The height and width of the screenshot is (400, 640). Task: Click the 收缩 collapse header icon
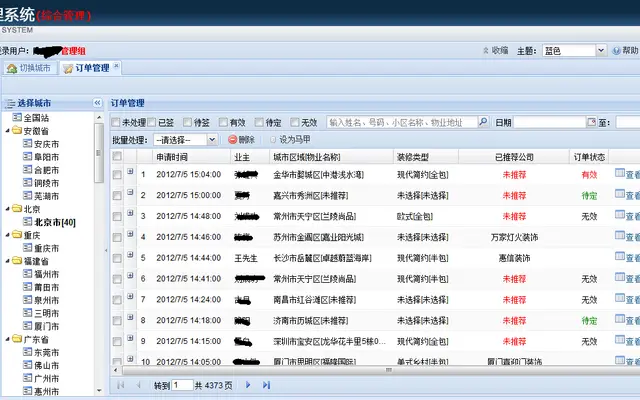pyautogui.click(x=486, y=51)
